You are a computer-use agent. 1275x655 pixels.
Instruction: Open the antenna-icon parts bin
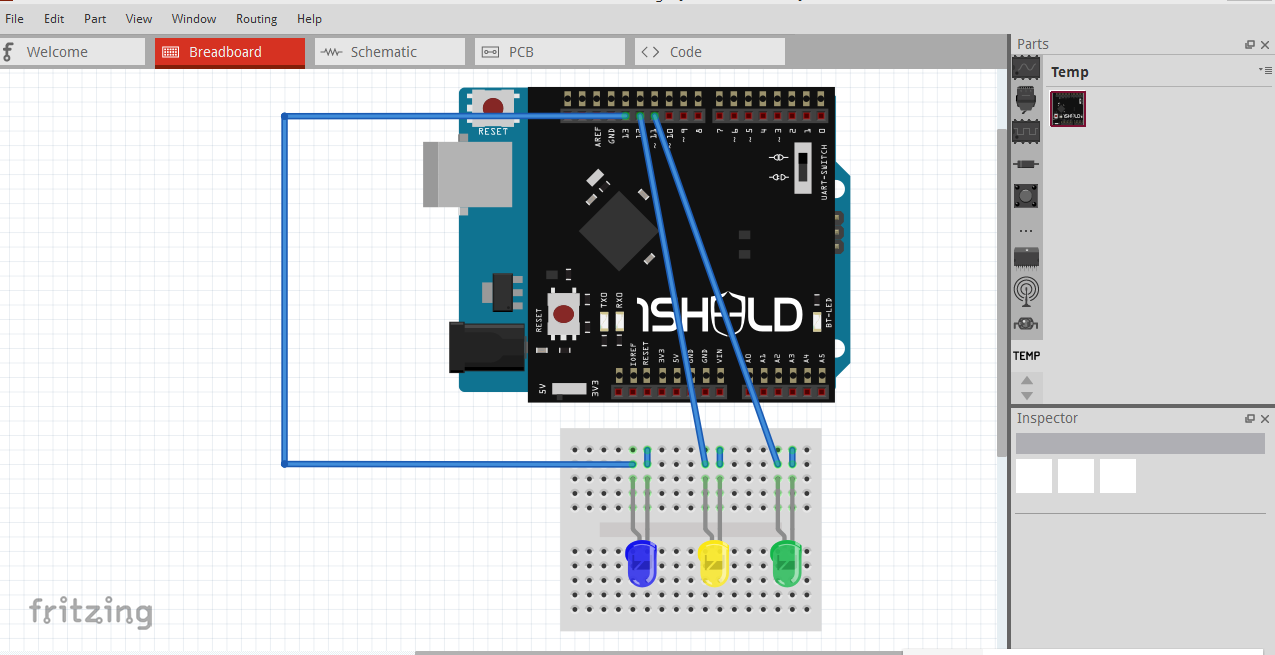coord(1026,290)
